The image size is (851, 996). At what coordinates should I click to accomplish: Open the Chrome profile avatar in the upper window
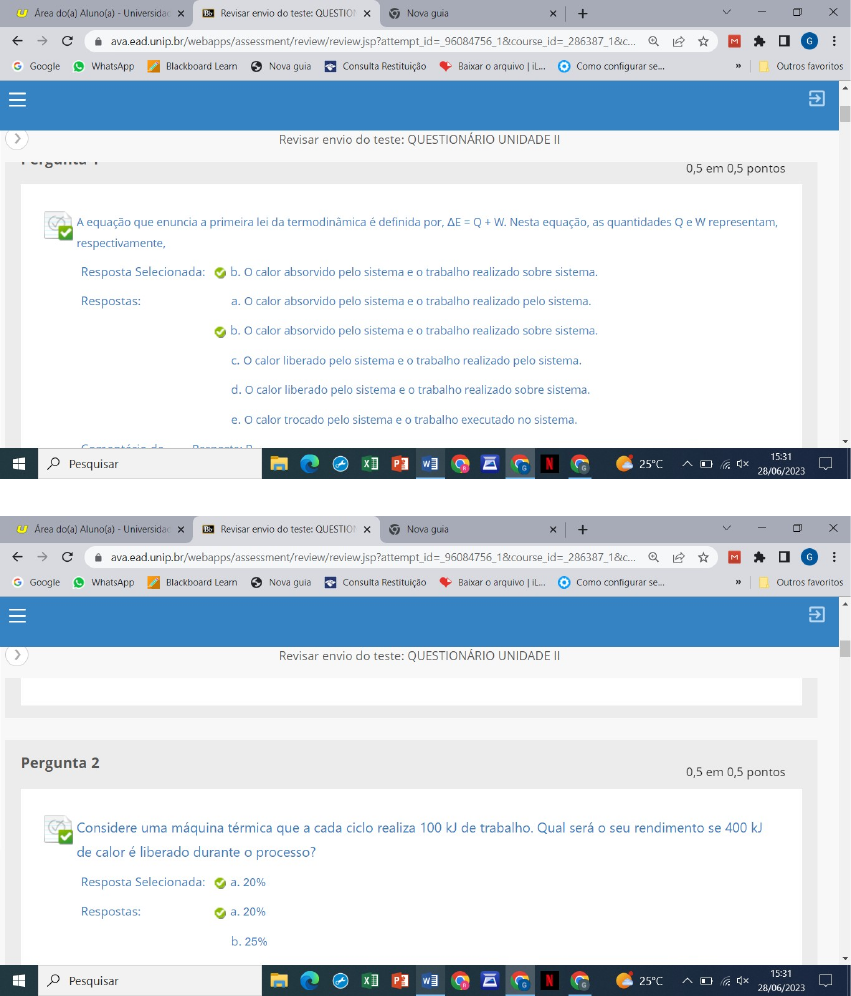tap(809, 41)
